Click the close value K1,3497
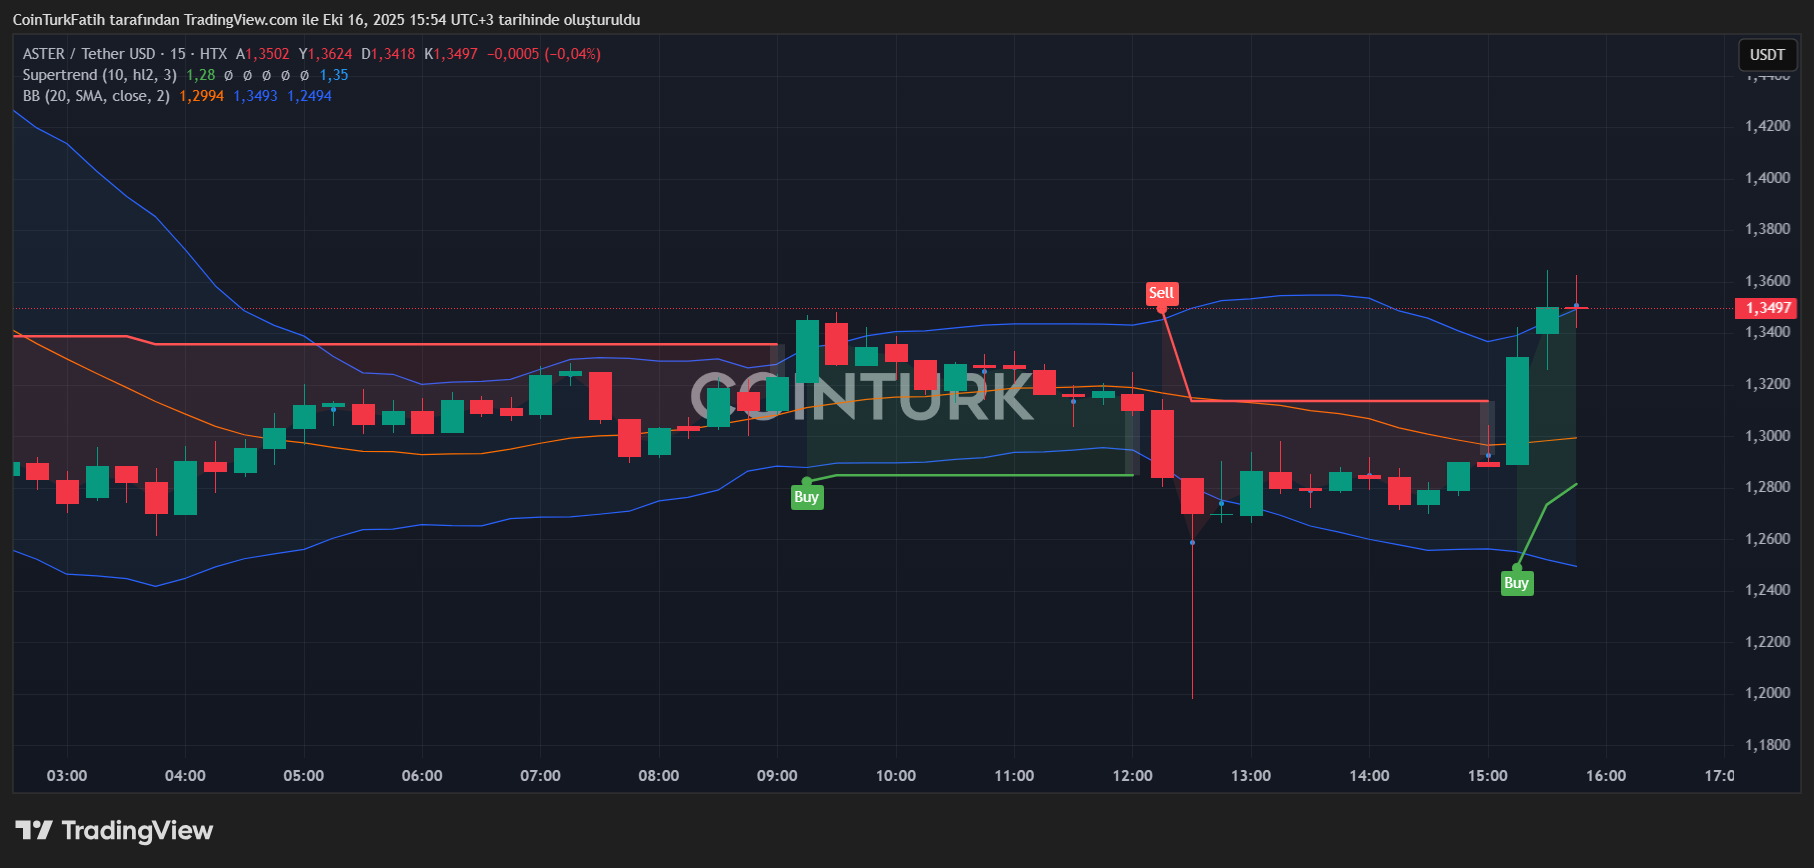 [x=451, y=54]
